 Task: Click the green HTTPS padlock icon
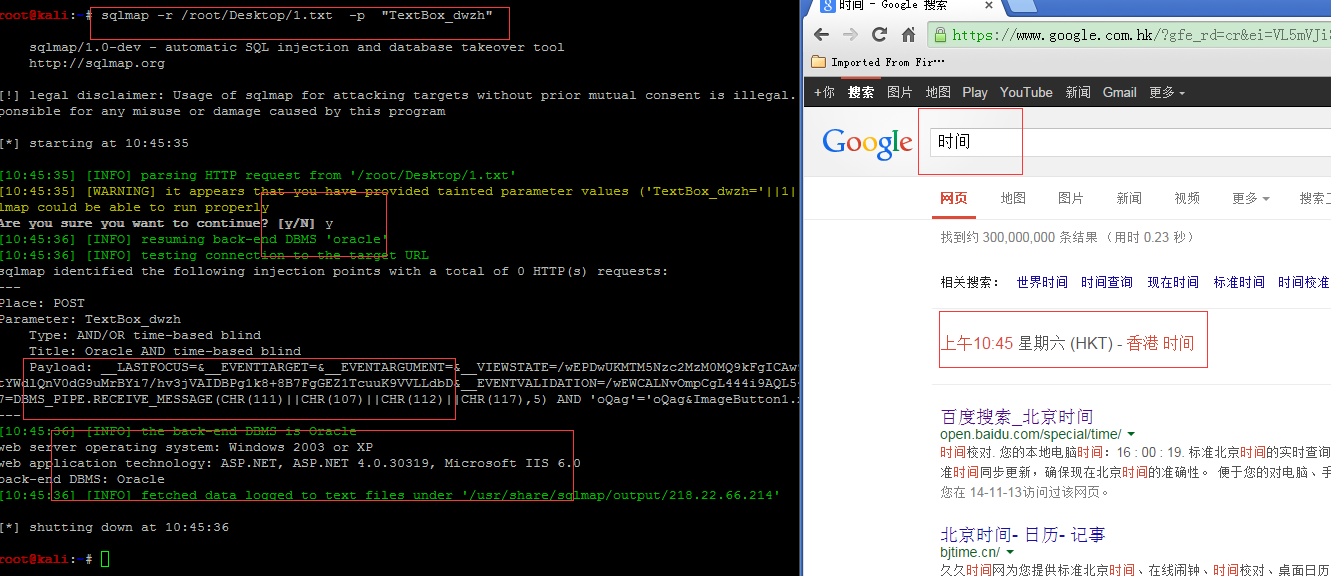(940, 35)
